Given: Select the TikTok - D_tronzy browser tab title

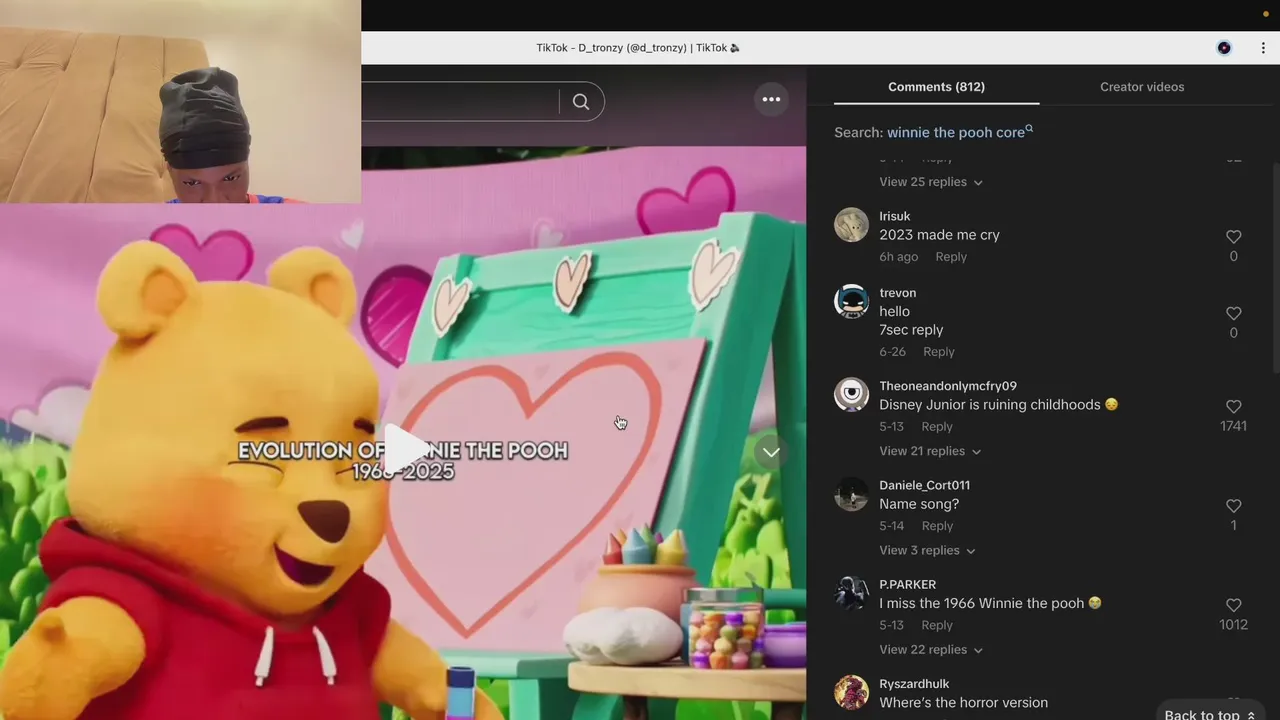Looking at the screenshot, I should tap(638, 48).
